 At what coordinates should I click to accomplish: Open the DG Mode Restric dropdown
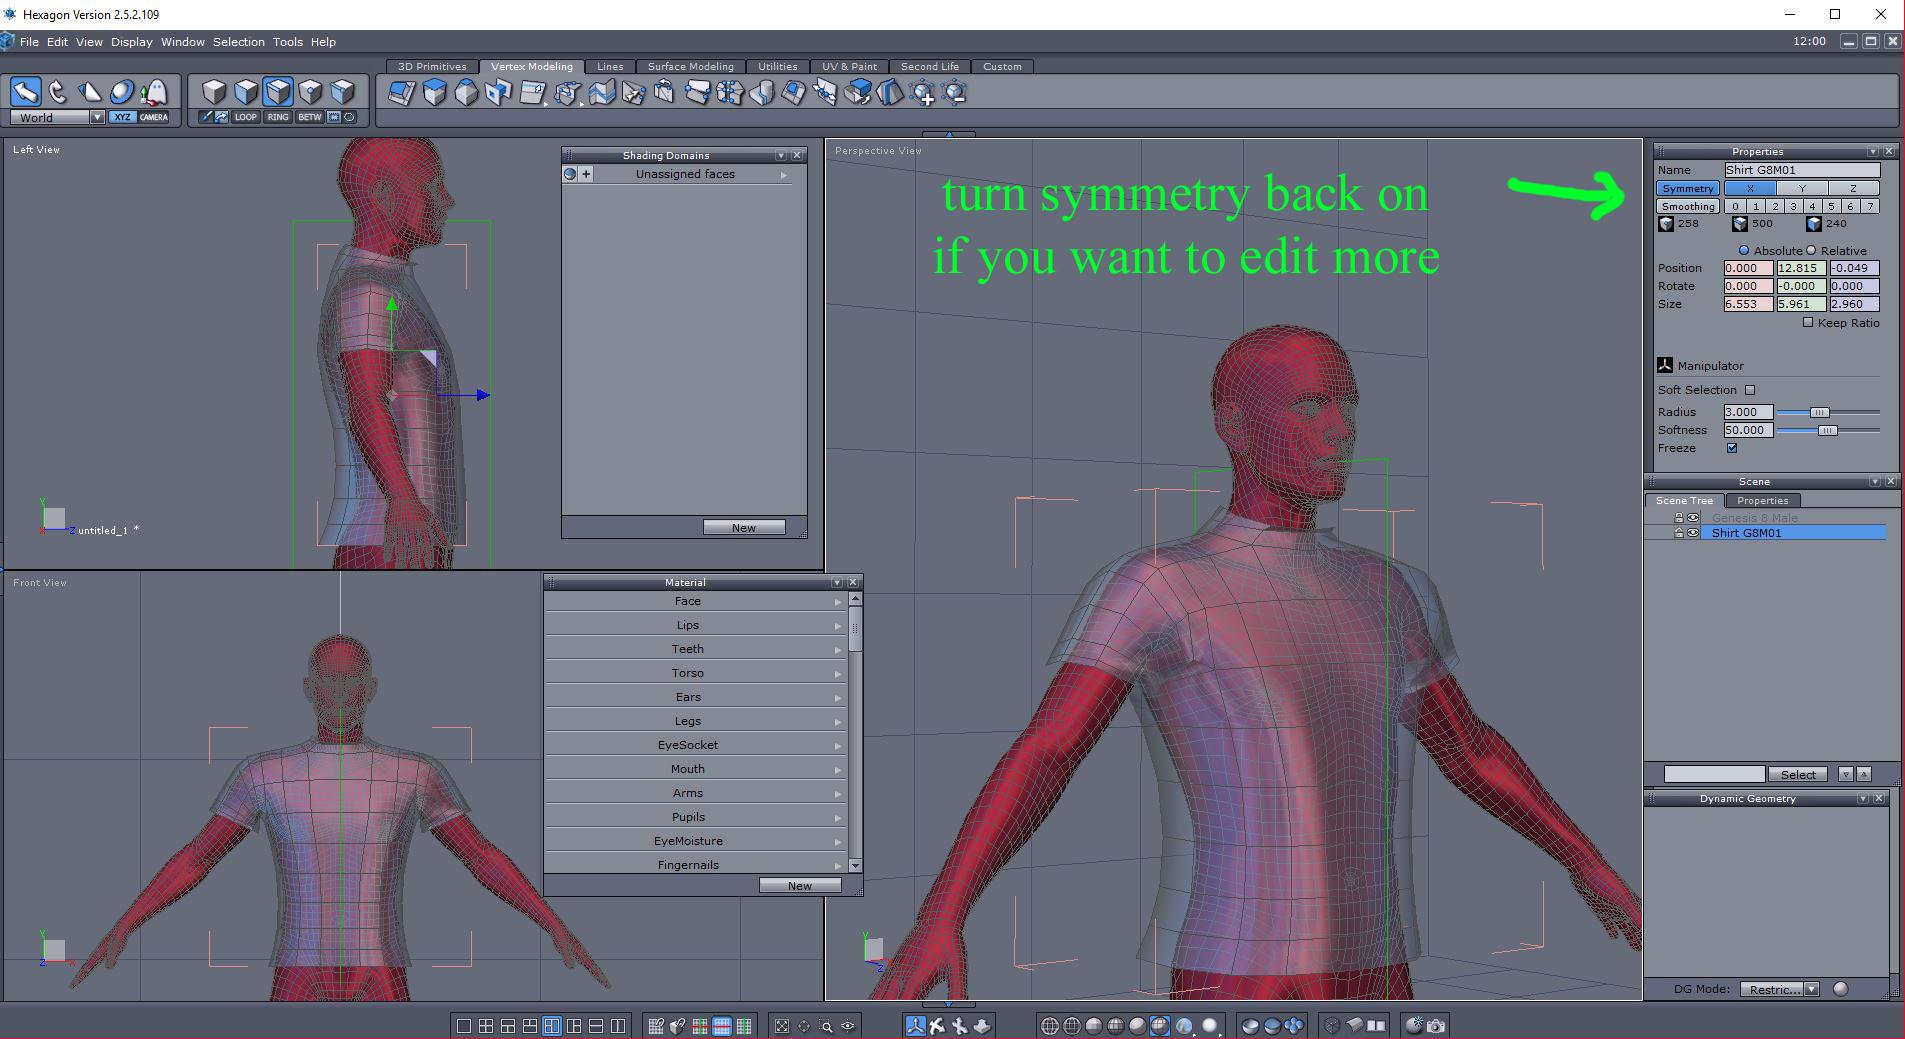point(1780,989)
